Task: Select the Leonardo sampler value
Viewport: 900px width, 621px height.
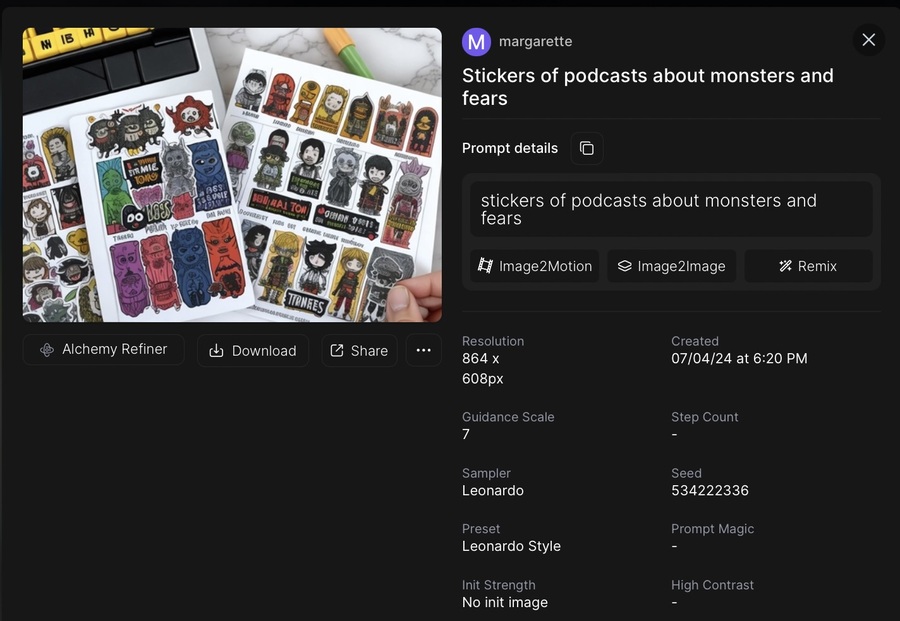Action: 493,491
